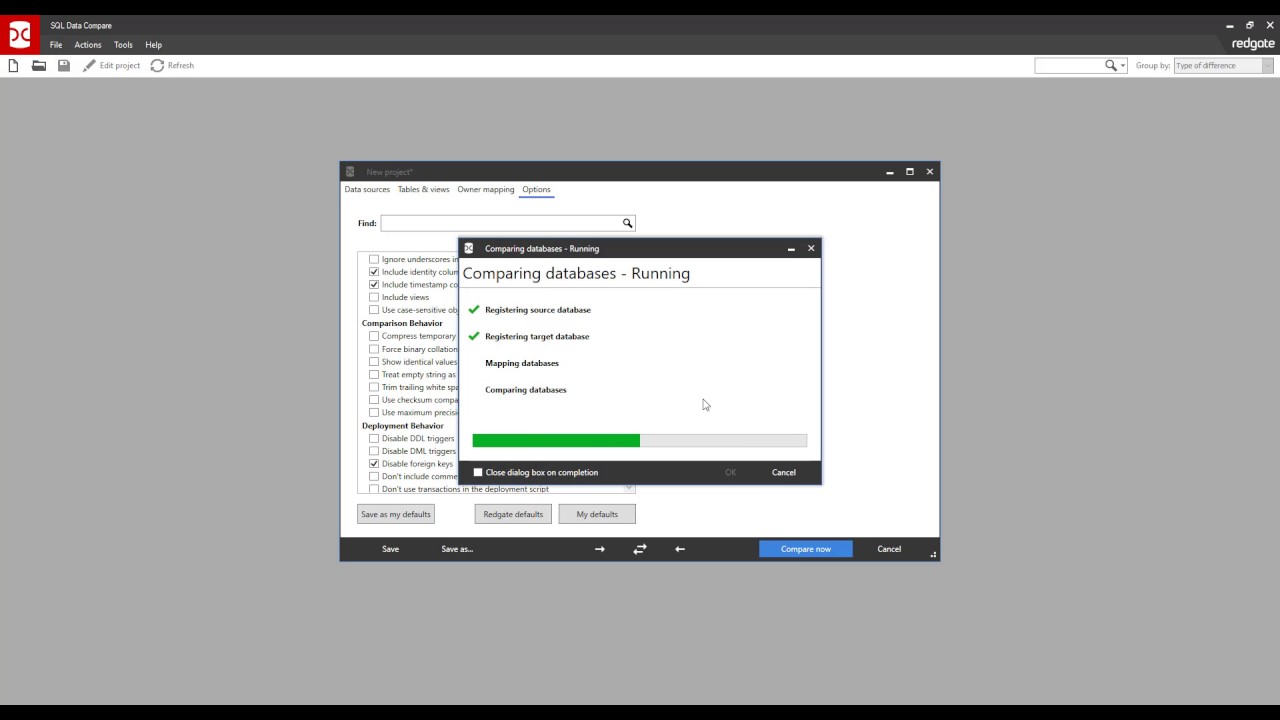The height and width of the screenshot is (720, 1280).
Task: Check the Use case-sensitive object option
Action: (374, 311)
